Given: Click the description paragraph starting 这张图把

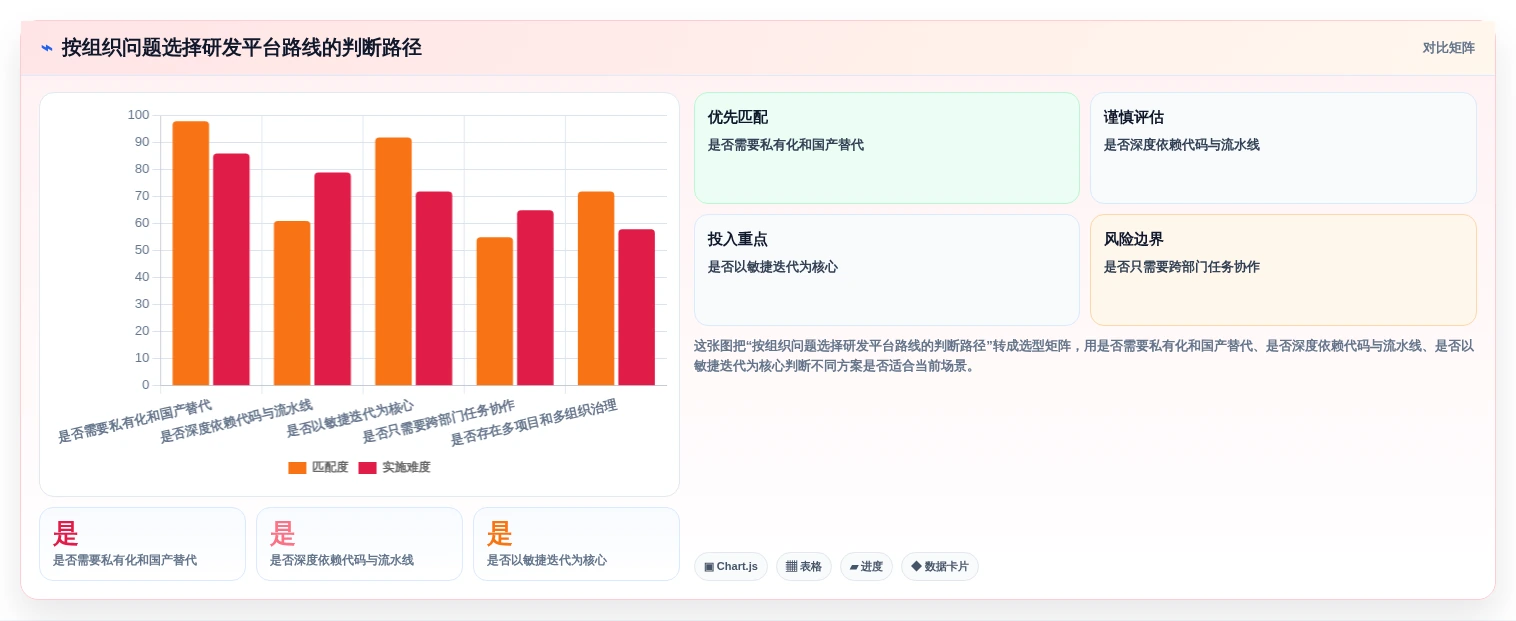Looking at the screenshot, I should click(x=1085, y=356).
